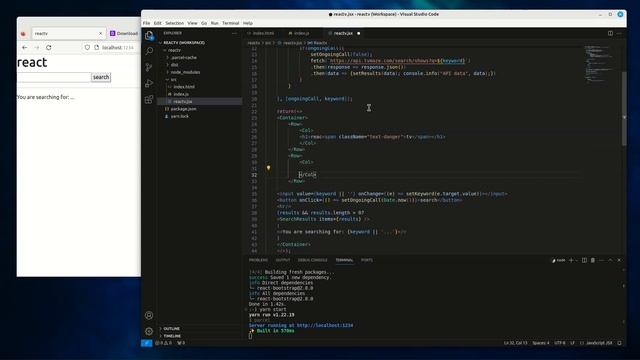Expand the TIMELINE section
The image size is (640, 360).
[172, 336]
